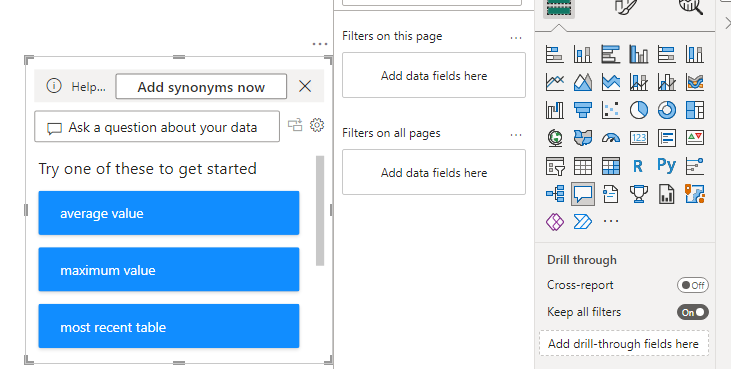Click Add synonyms now button
The image size is (731, 369).
coord(201,87)
